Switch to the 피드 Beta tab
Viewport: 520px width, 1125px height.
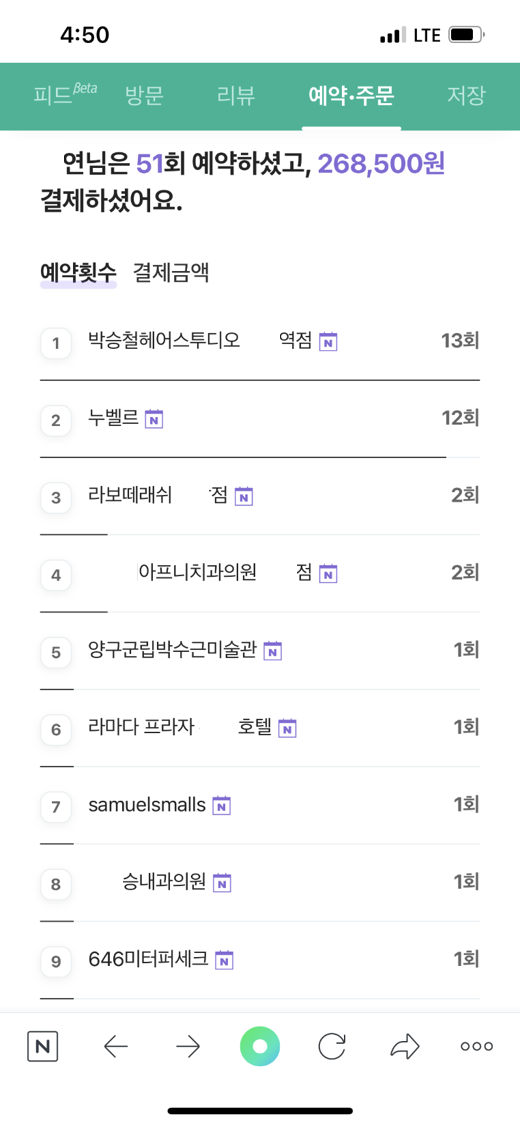pos(65,95)
